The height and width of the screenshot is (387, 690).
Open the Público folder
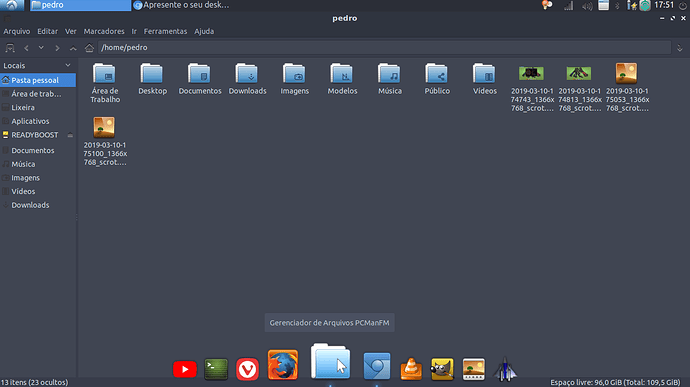point(437,79)
